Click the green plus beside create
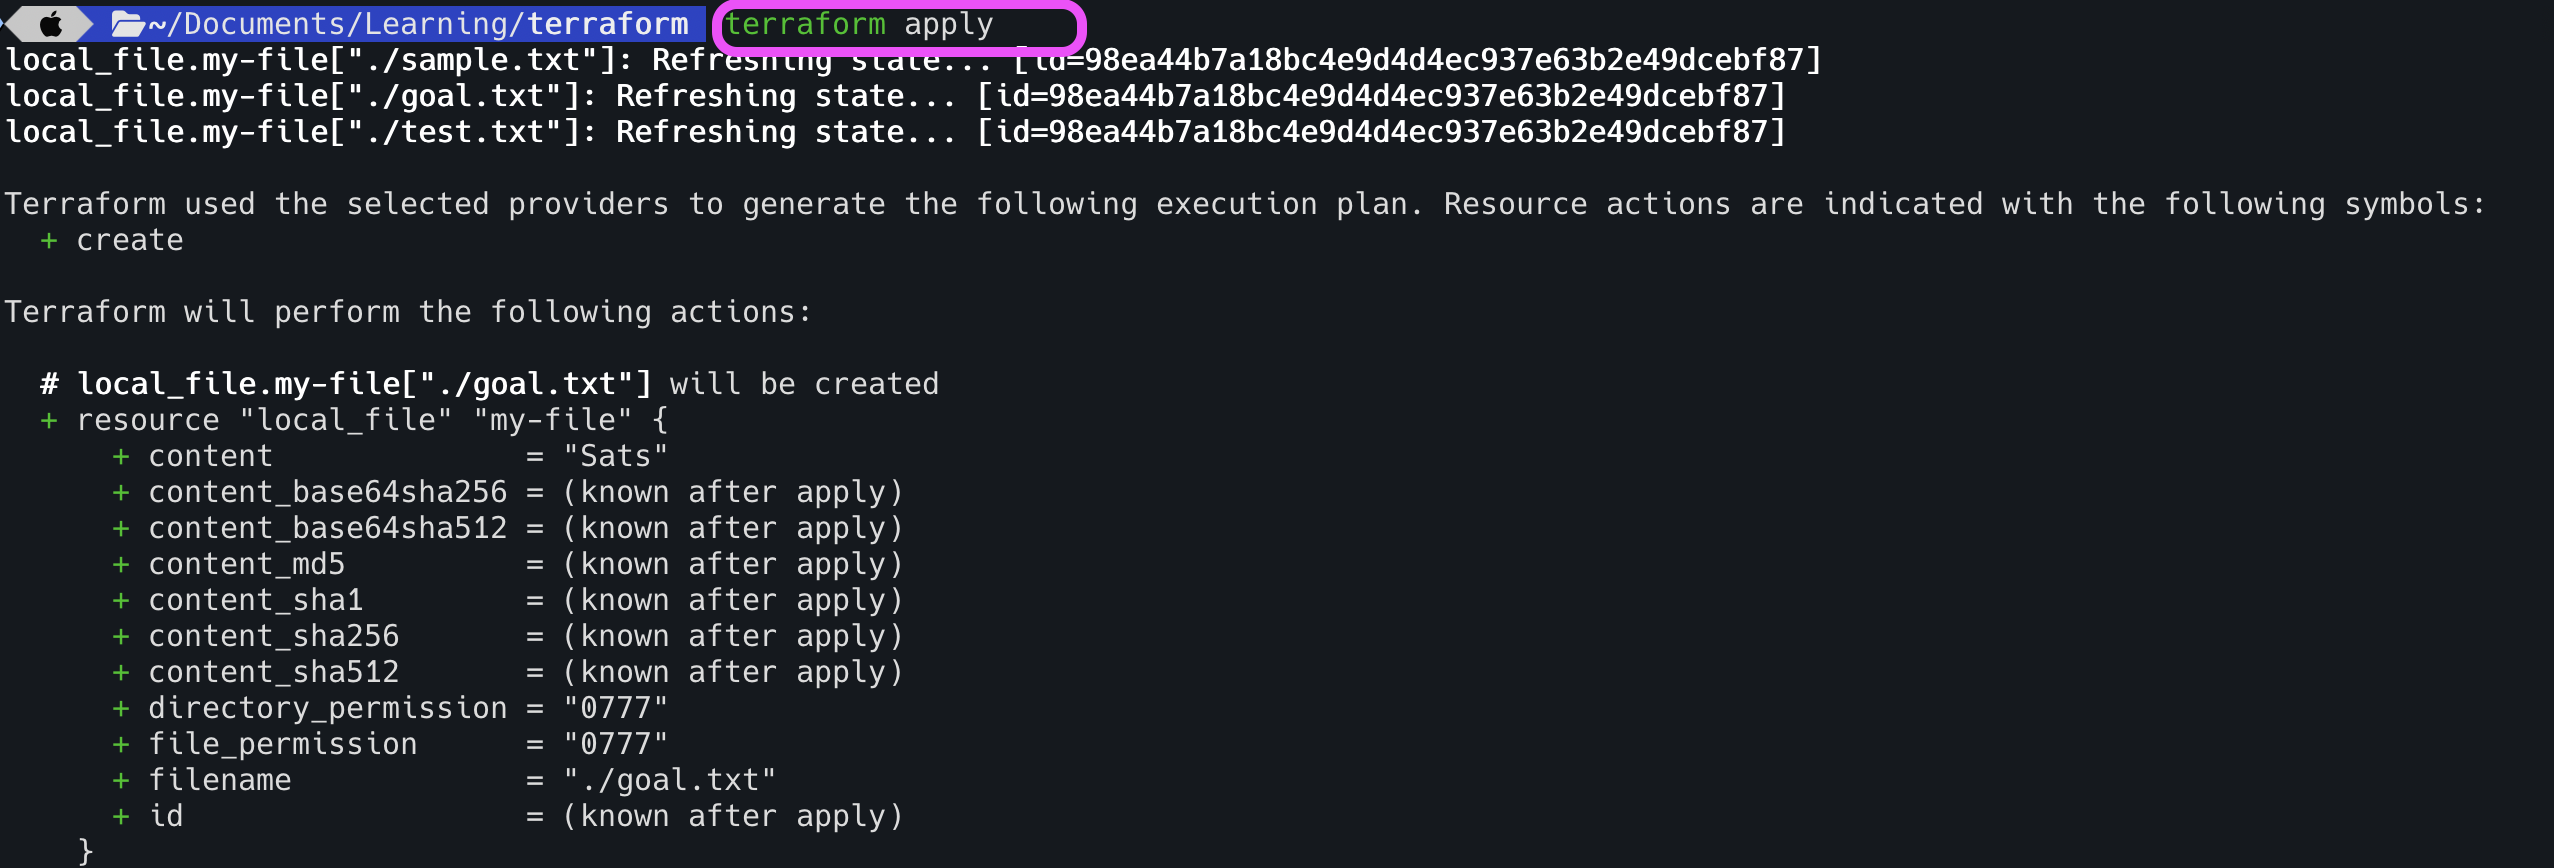Image resolution: width=2554 pixels, height=868 pixels. [x=48, y=240]
